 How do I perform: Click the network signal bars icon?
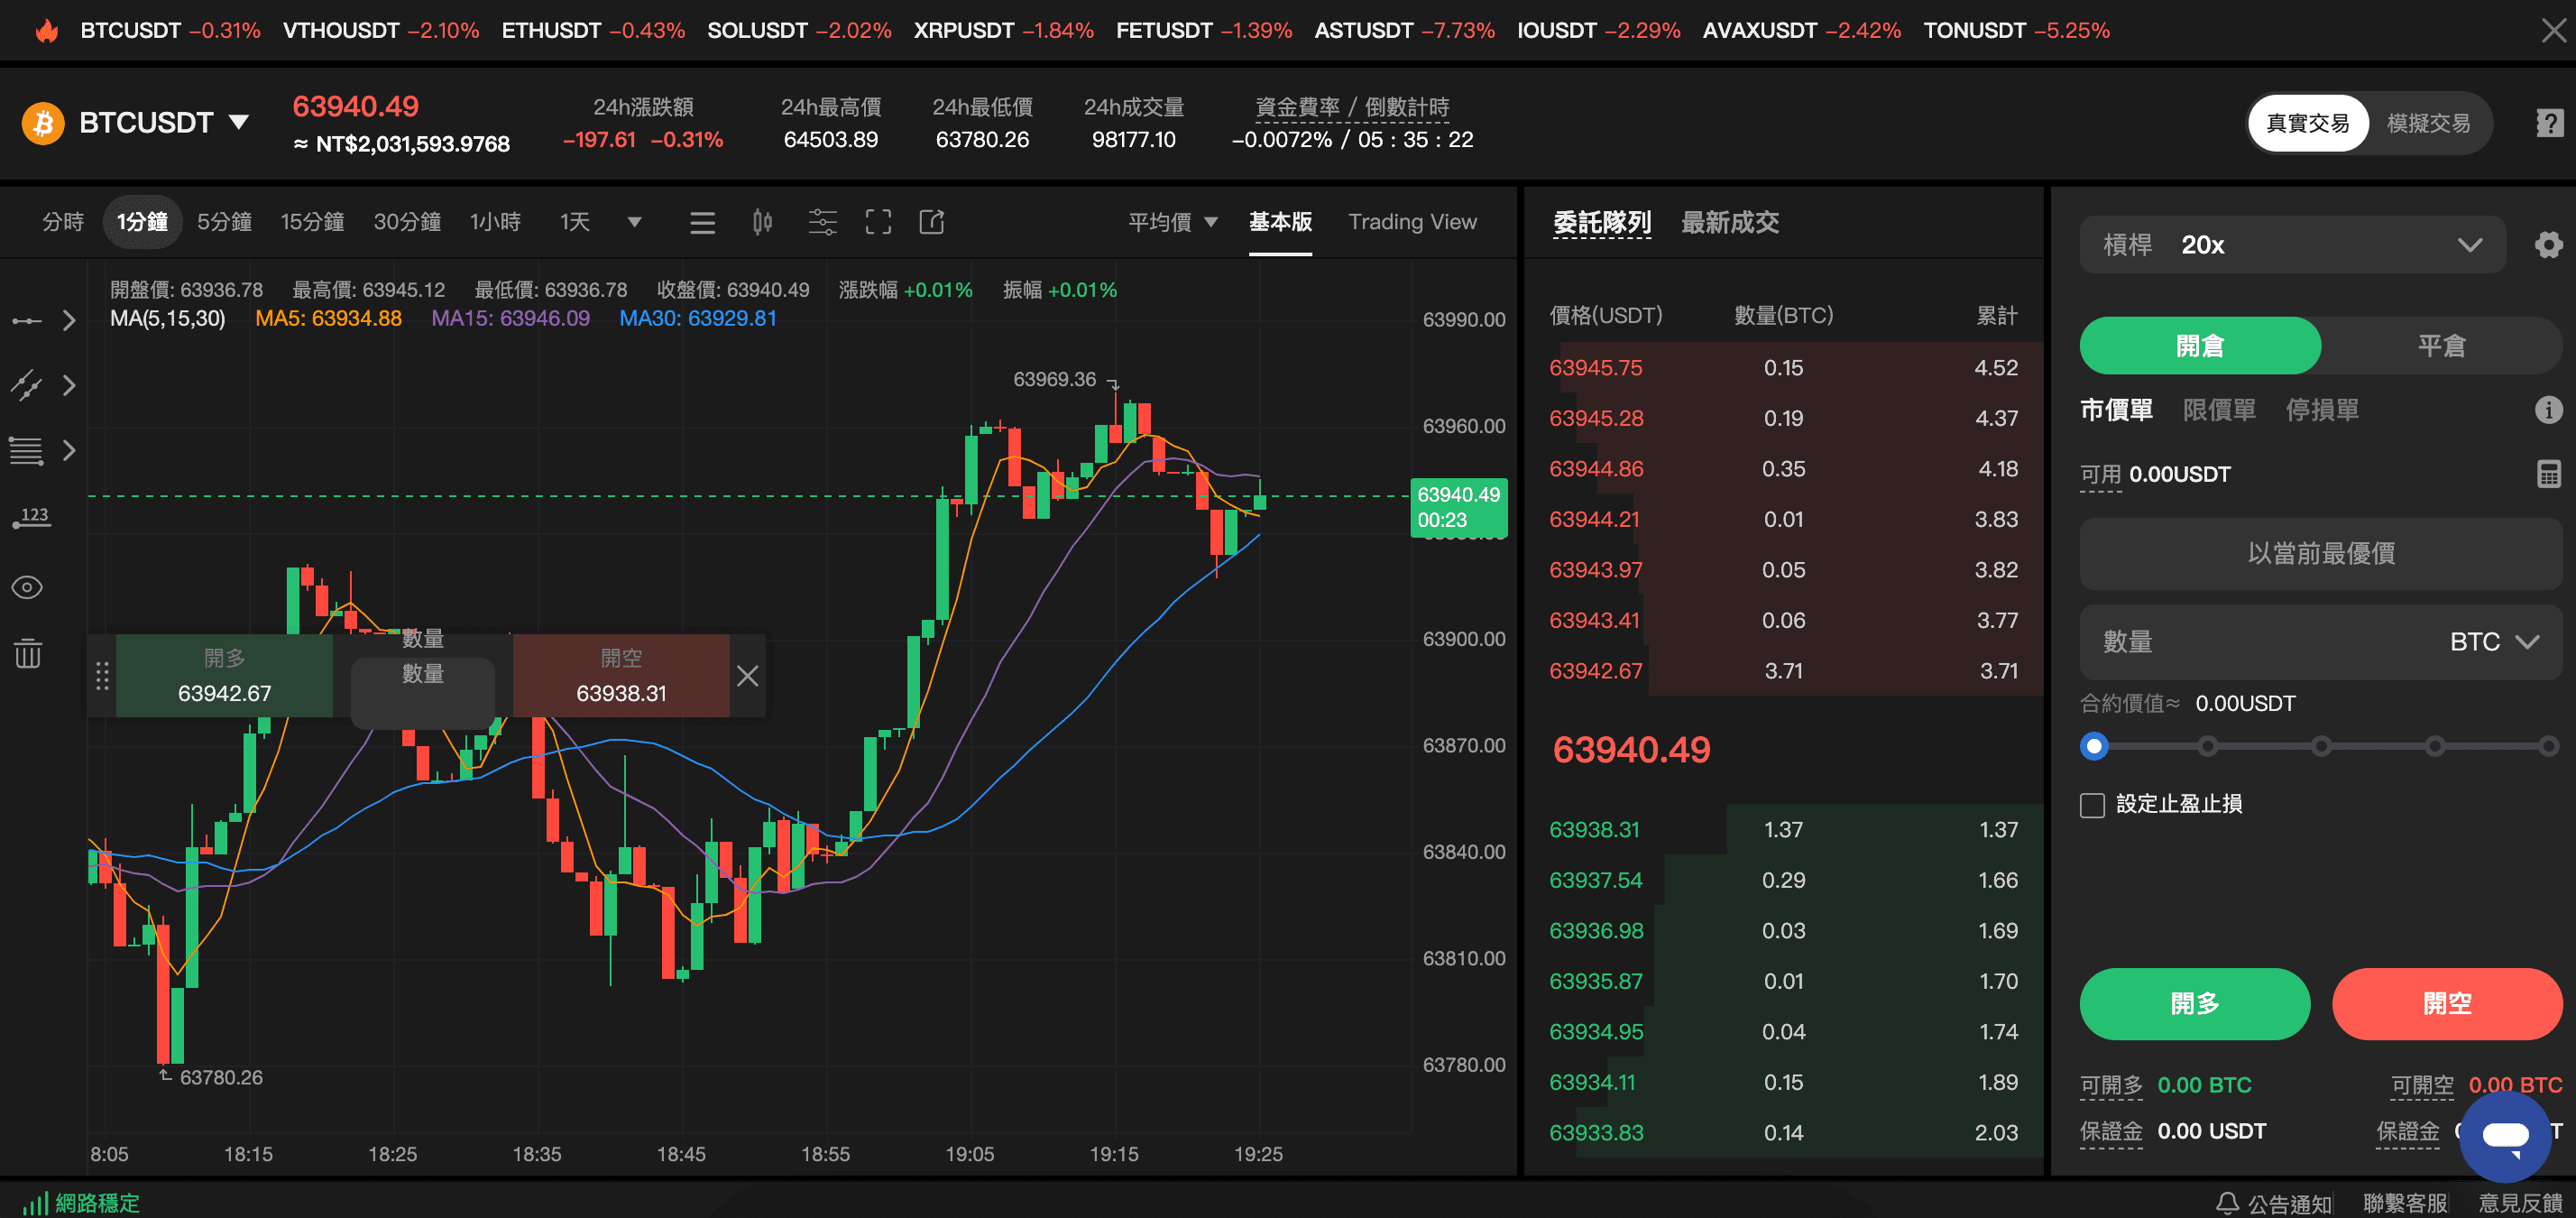pos(36,1203)
